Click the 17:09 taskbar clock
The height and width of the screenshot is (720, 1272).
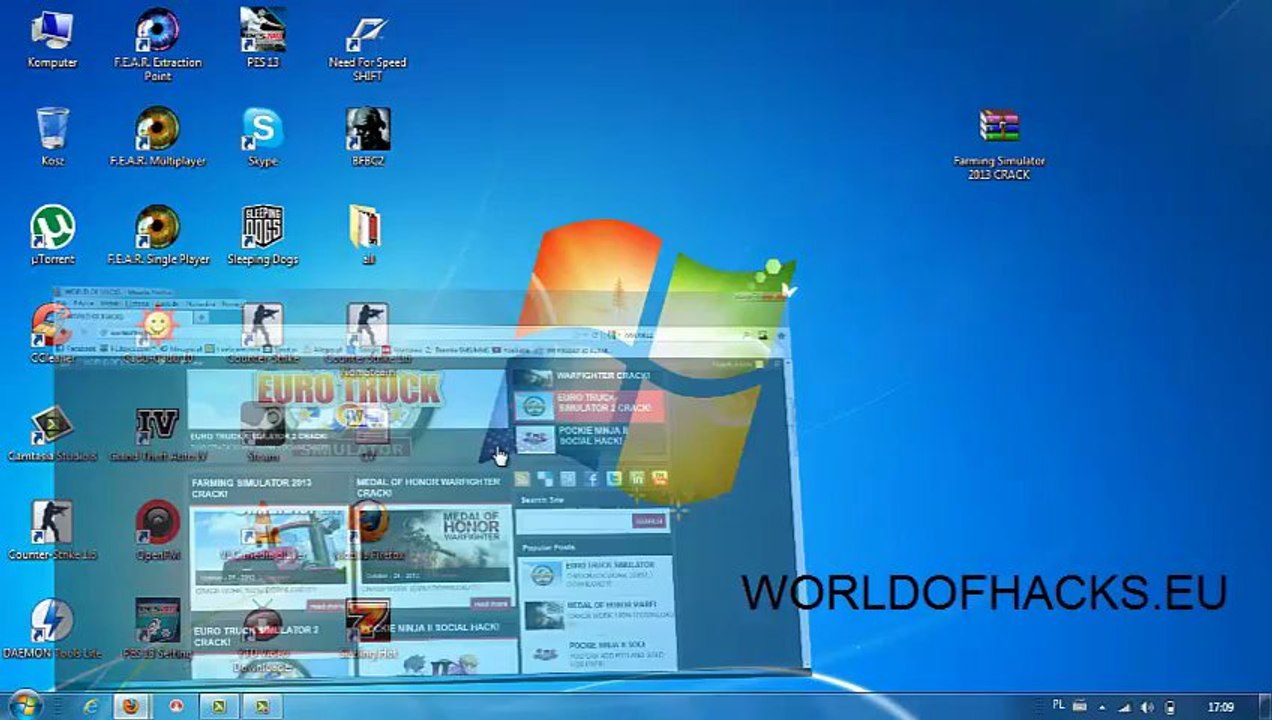[x=1220, y=707]
